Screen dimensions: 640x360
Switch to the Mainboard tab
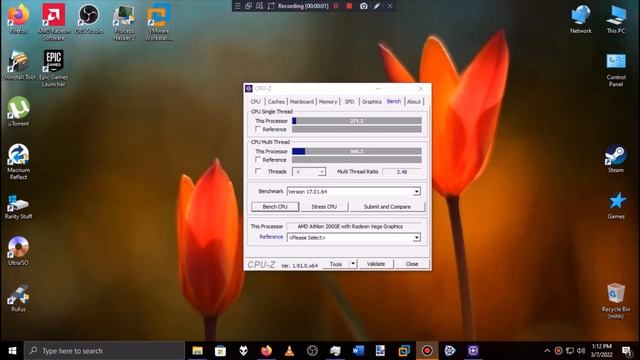point(302,102)
